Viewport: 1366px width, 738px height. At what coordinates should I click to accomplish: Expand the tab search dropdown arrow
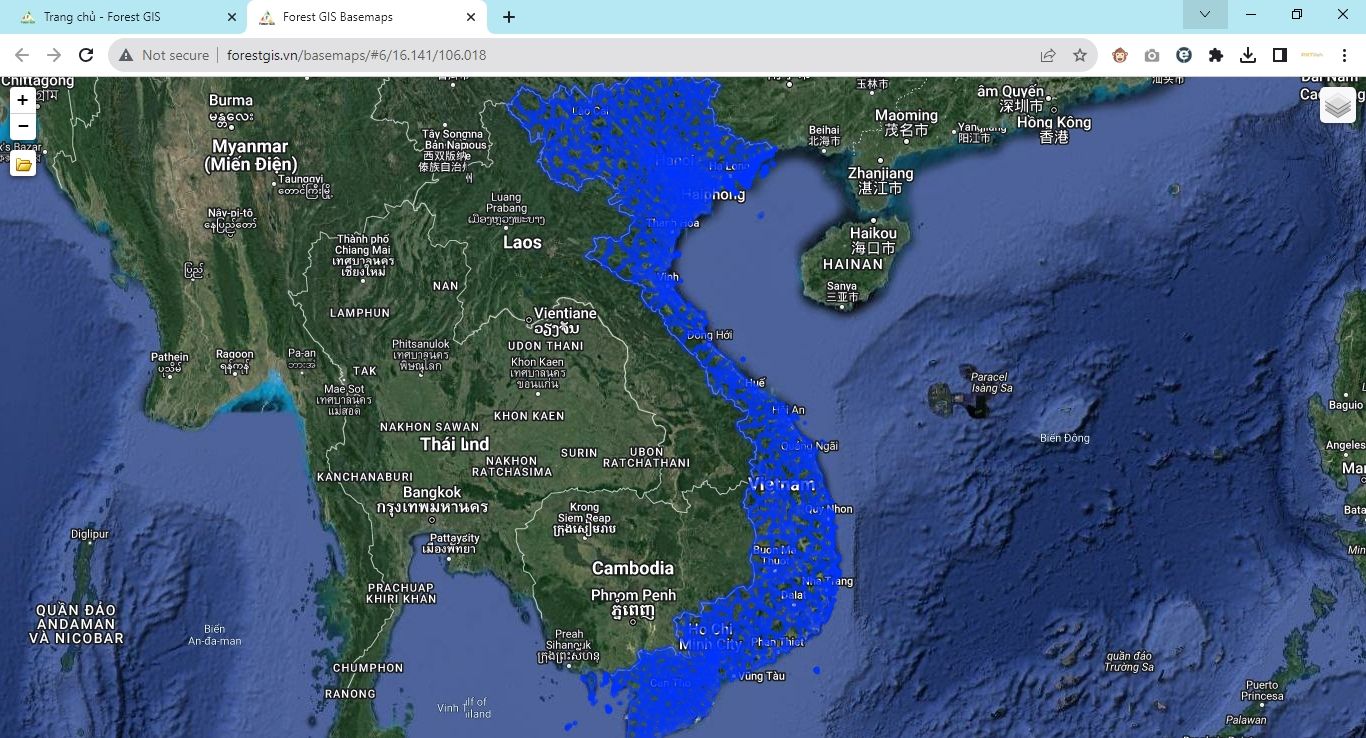(x=1205, y=15)
